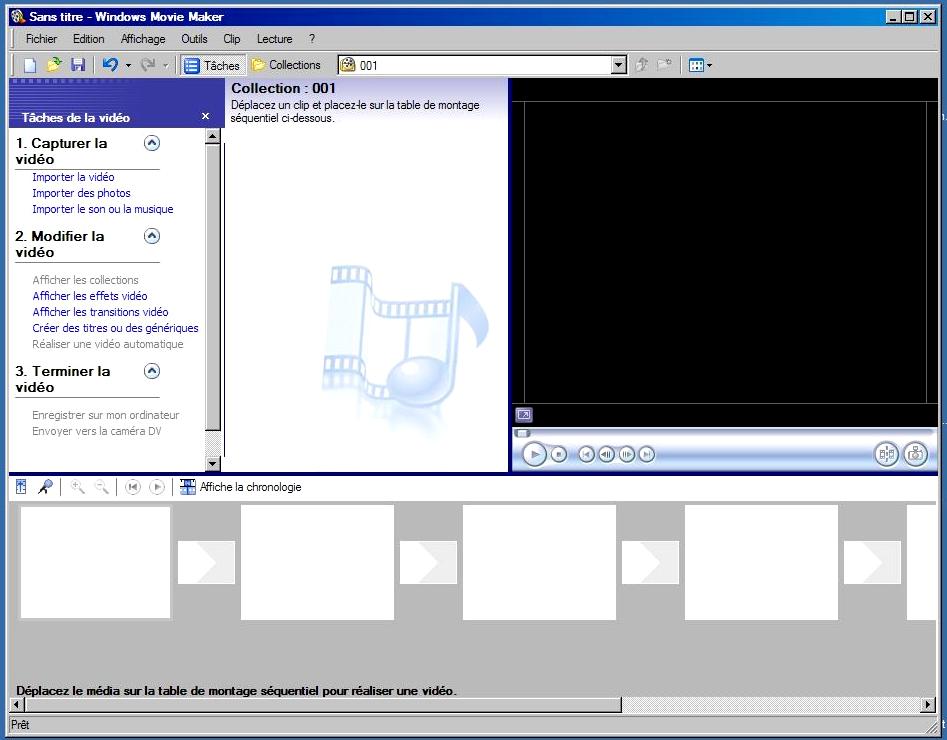Click the Forward (skip to end) preview button
The image size is (947, 740).
(x=647, y=454)
